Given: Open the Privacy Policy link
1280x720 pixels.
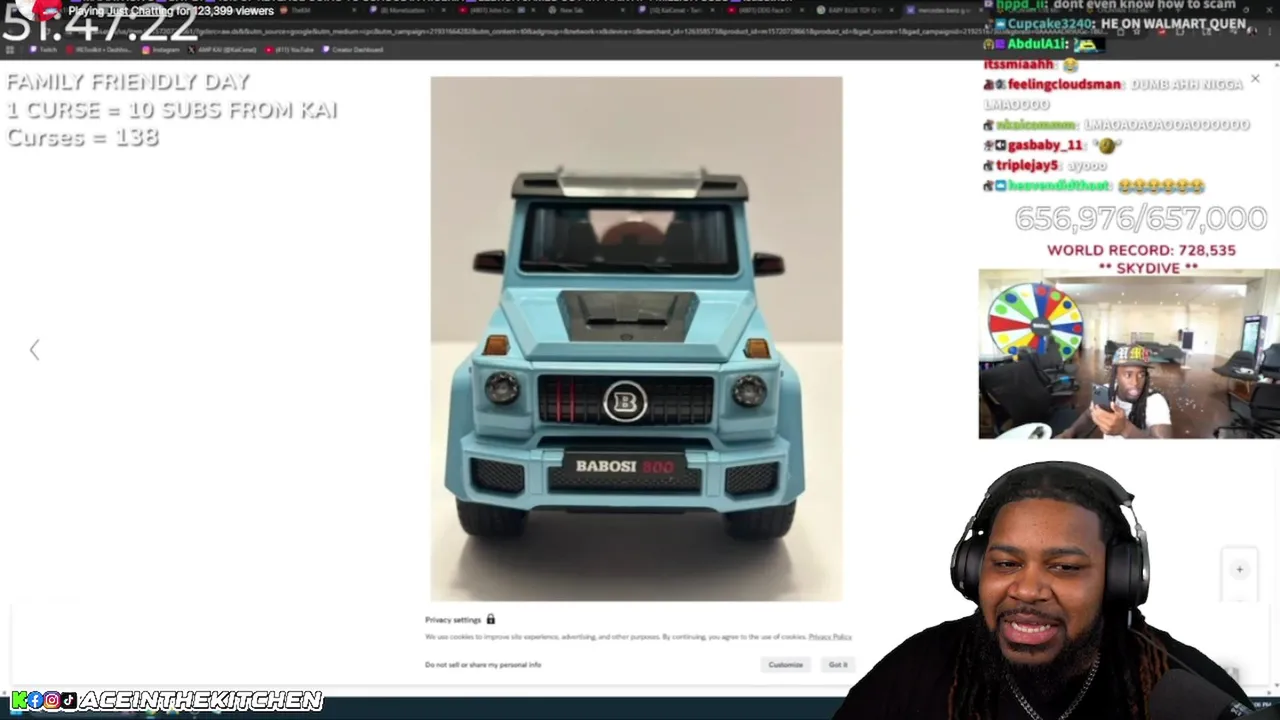Looking at the screenshot, I should pyautogui.click(x=830, y=637).
